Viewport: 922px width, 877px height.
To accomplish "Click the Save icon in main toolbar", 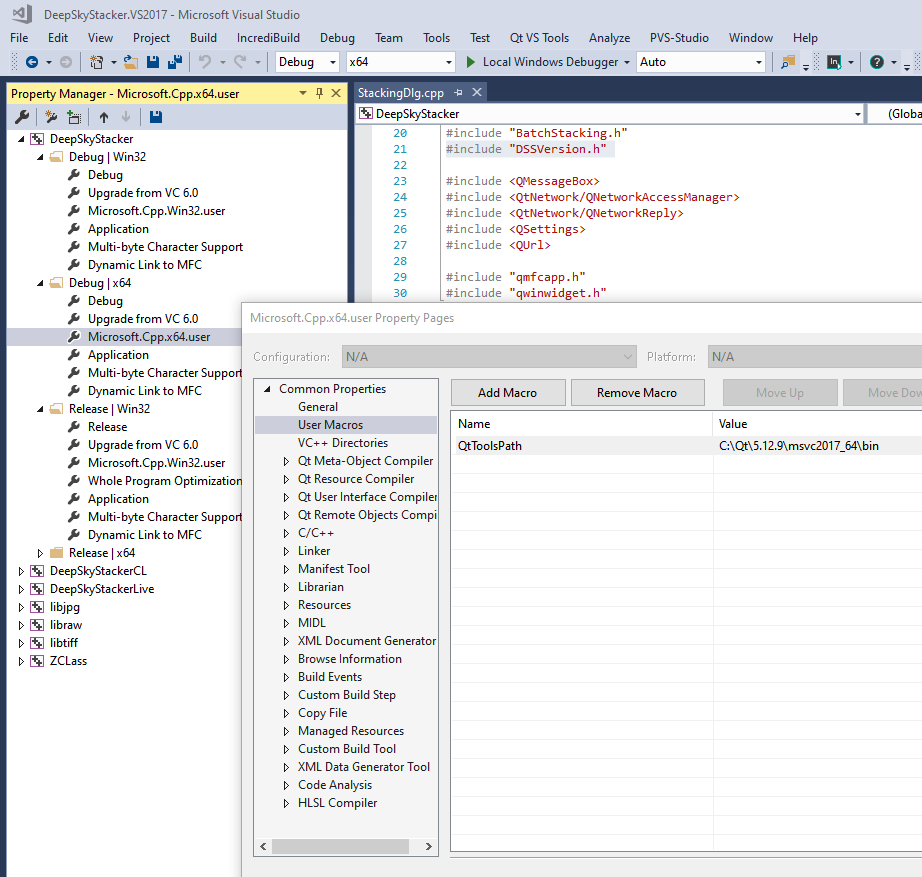I will point(153,62).
